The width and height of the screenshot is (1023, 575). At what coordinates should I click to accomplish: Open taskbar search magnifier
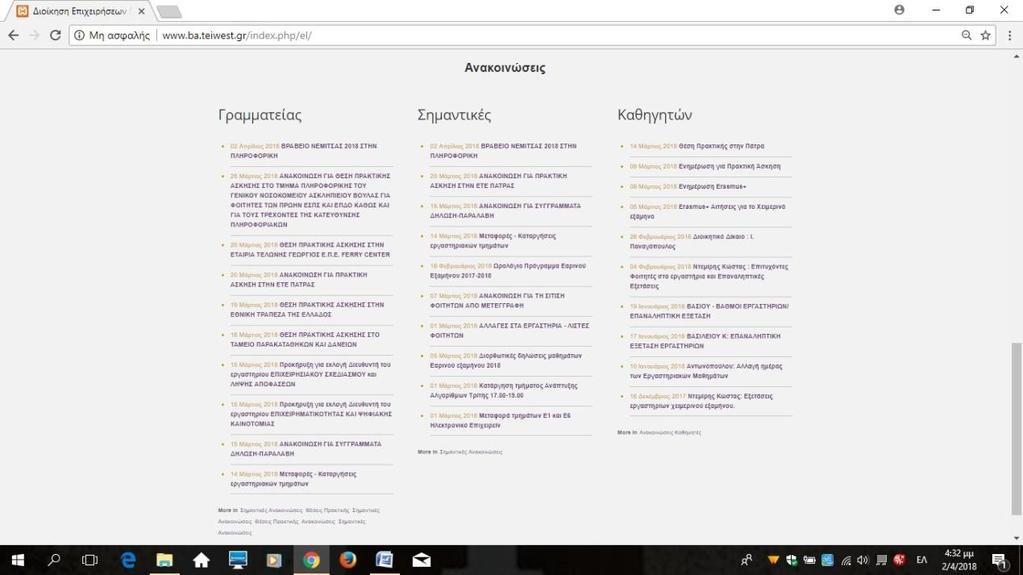[x=54, y=560]
